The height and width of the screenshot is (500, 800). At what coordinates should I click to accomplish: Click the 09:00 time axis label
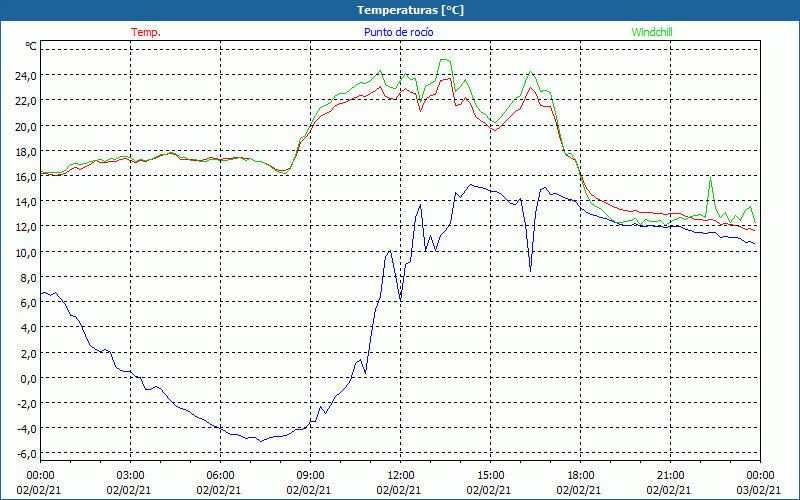tap(310, 475)
